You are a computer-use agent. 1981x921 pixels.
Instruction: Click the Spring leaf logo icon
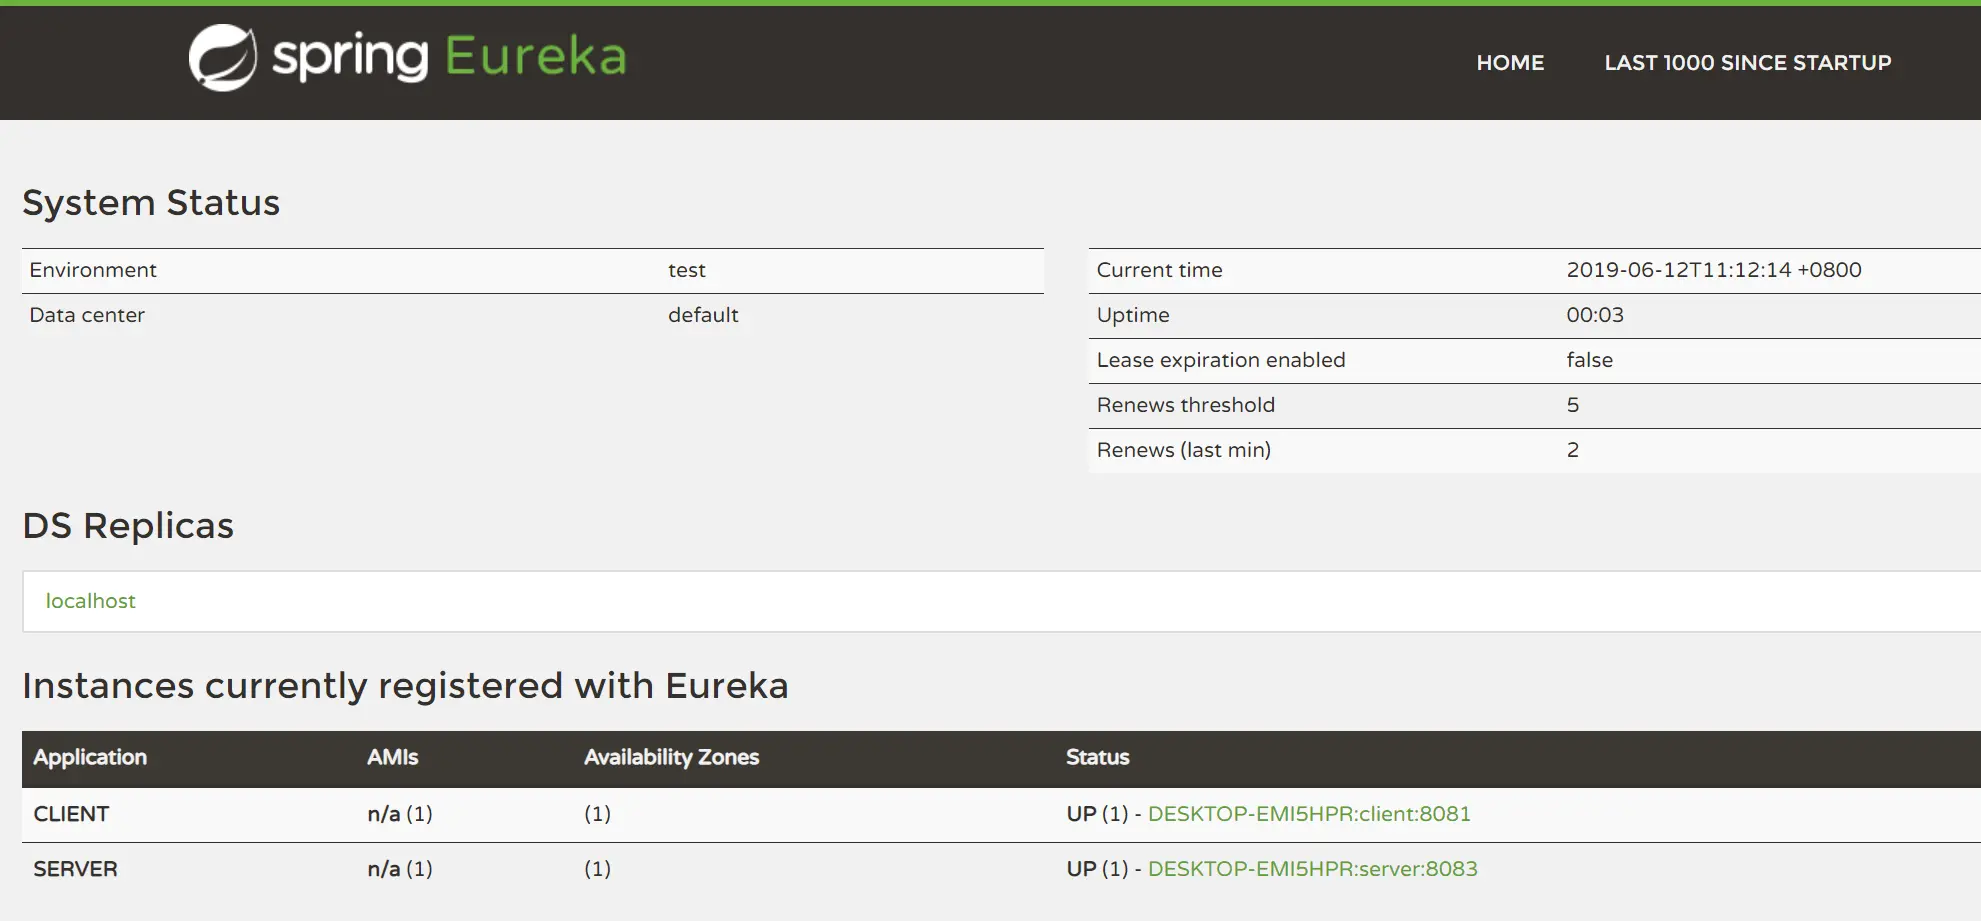coord(223,58)
